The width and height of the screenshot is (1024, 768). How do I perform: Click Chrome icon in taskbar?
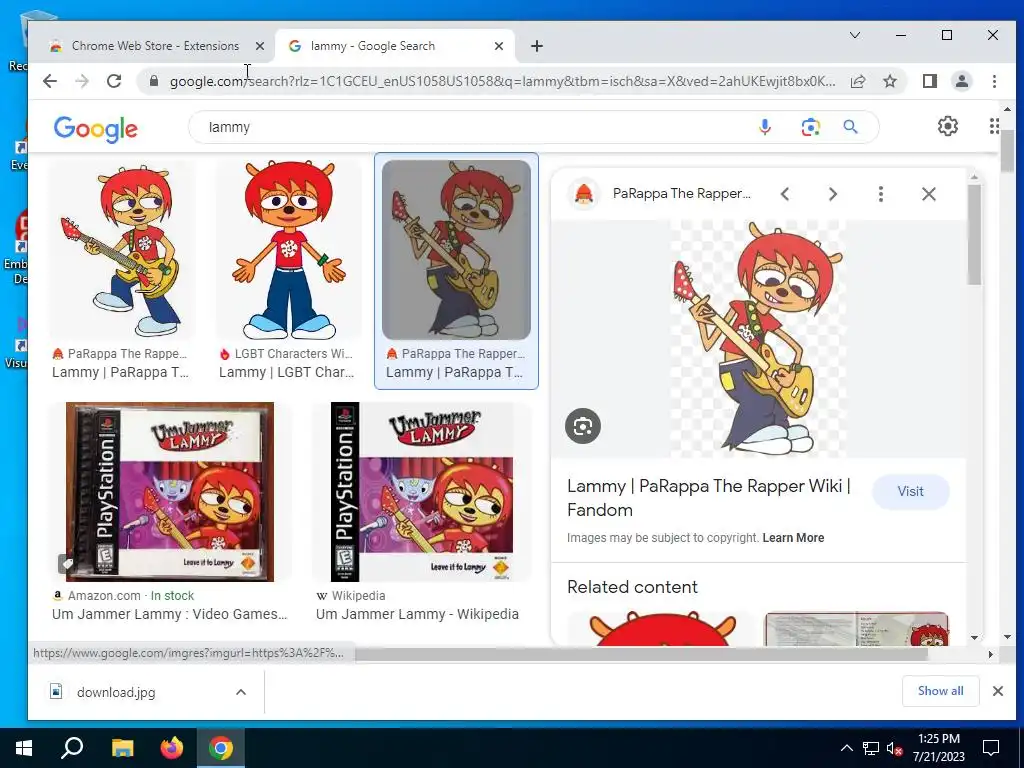click(221, 748)
